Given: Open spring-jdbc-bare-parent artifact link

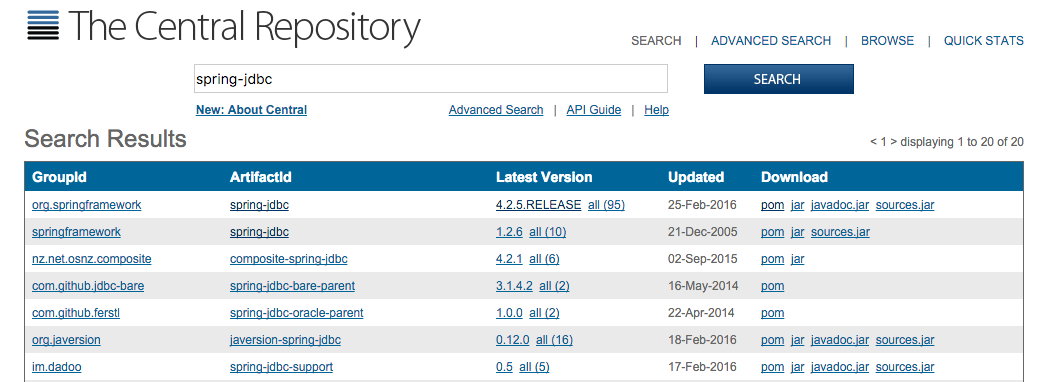Looking at the screenshot, I should [x=292, y=286].
